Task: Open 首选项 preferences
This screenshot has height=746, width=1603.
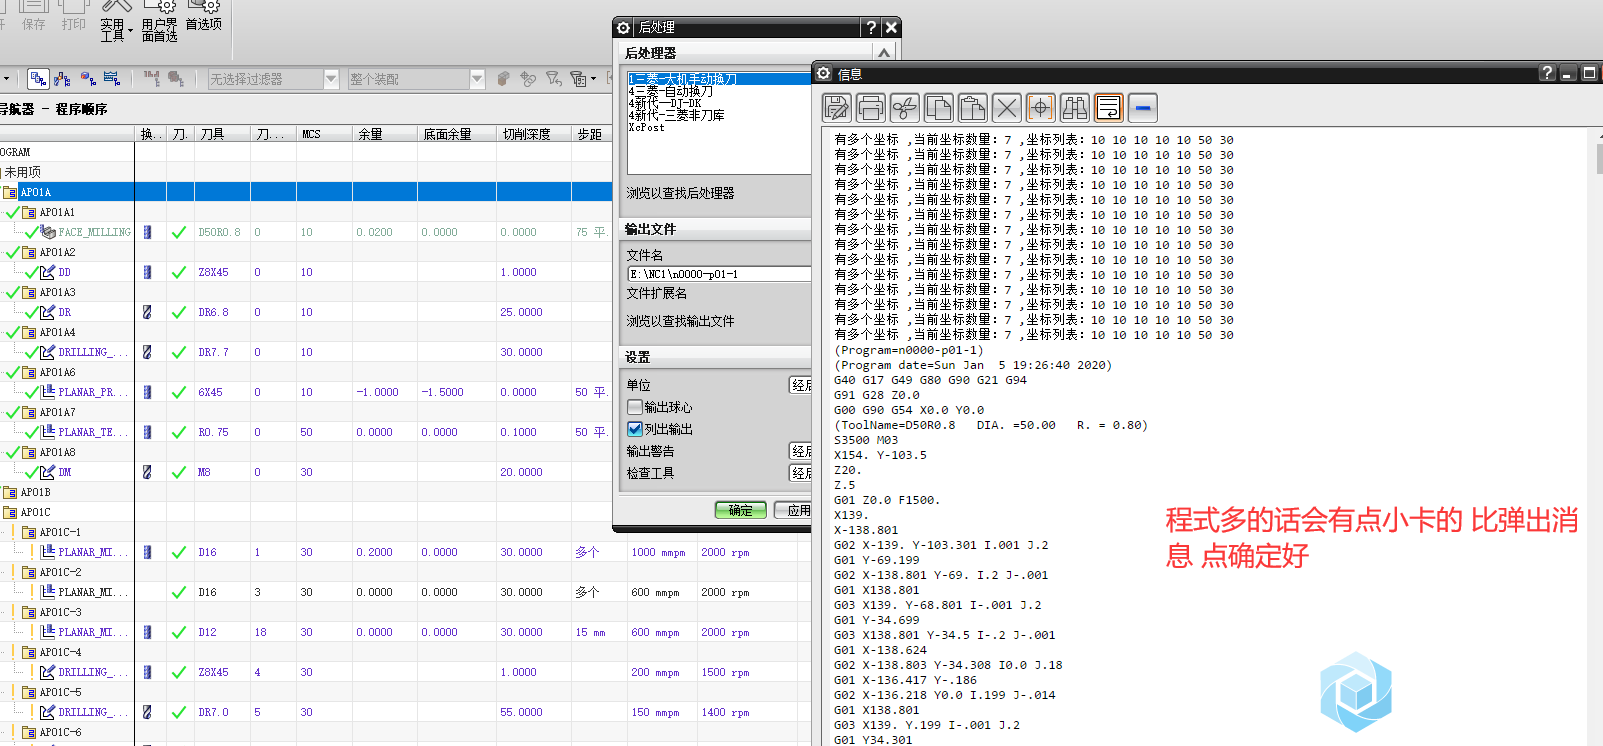Action: pyautogui.click(x=204, y=16)
